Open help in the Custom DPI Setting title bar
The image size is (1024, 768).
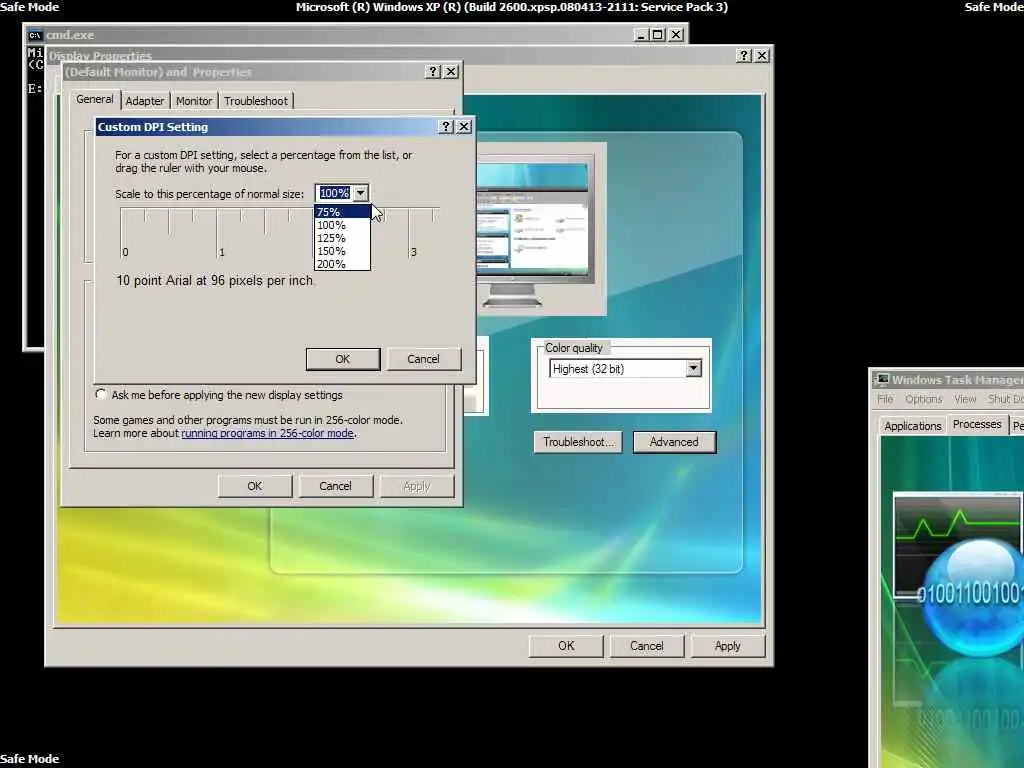click(445, 127)
